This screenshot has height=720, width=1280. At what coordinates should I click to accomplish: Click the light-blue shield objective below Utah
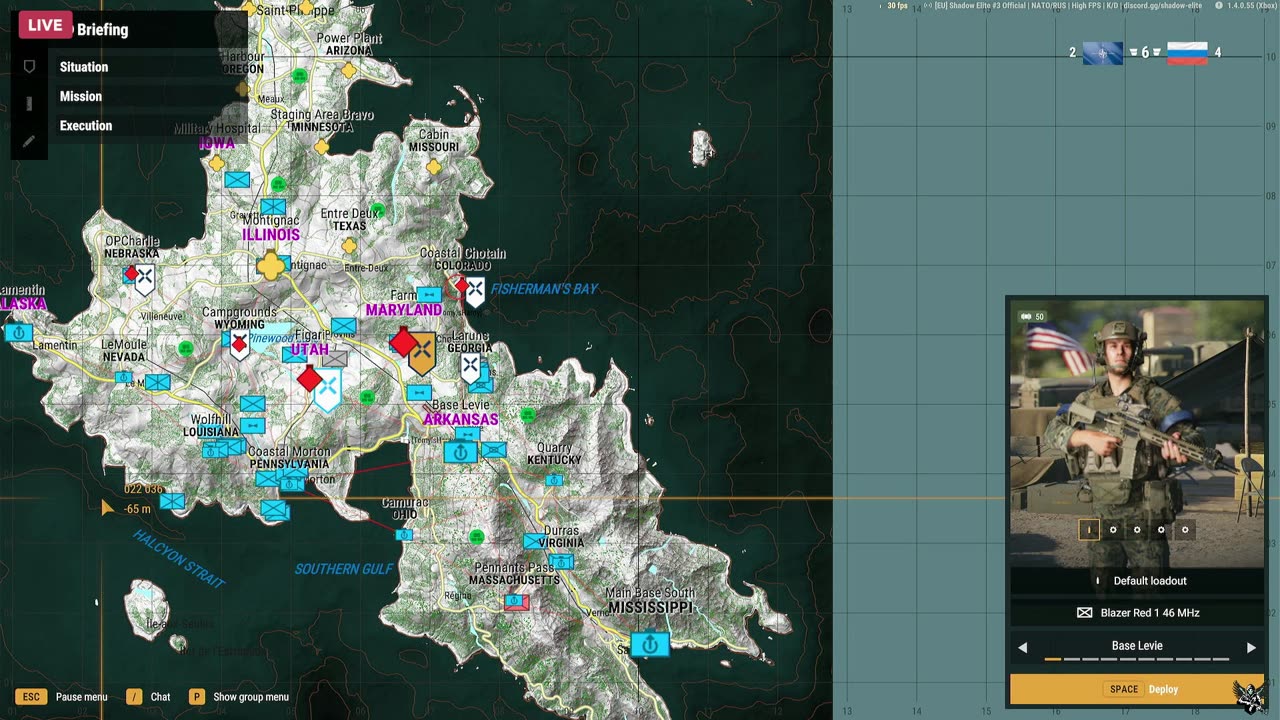click(x=327, y=390)
